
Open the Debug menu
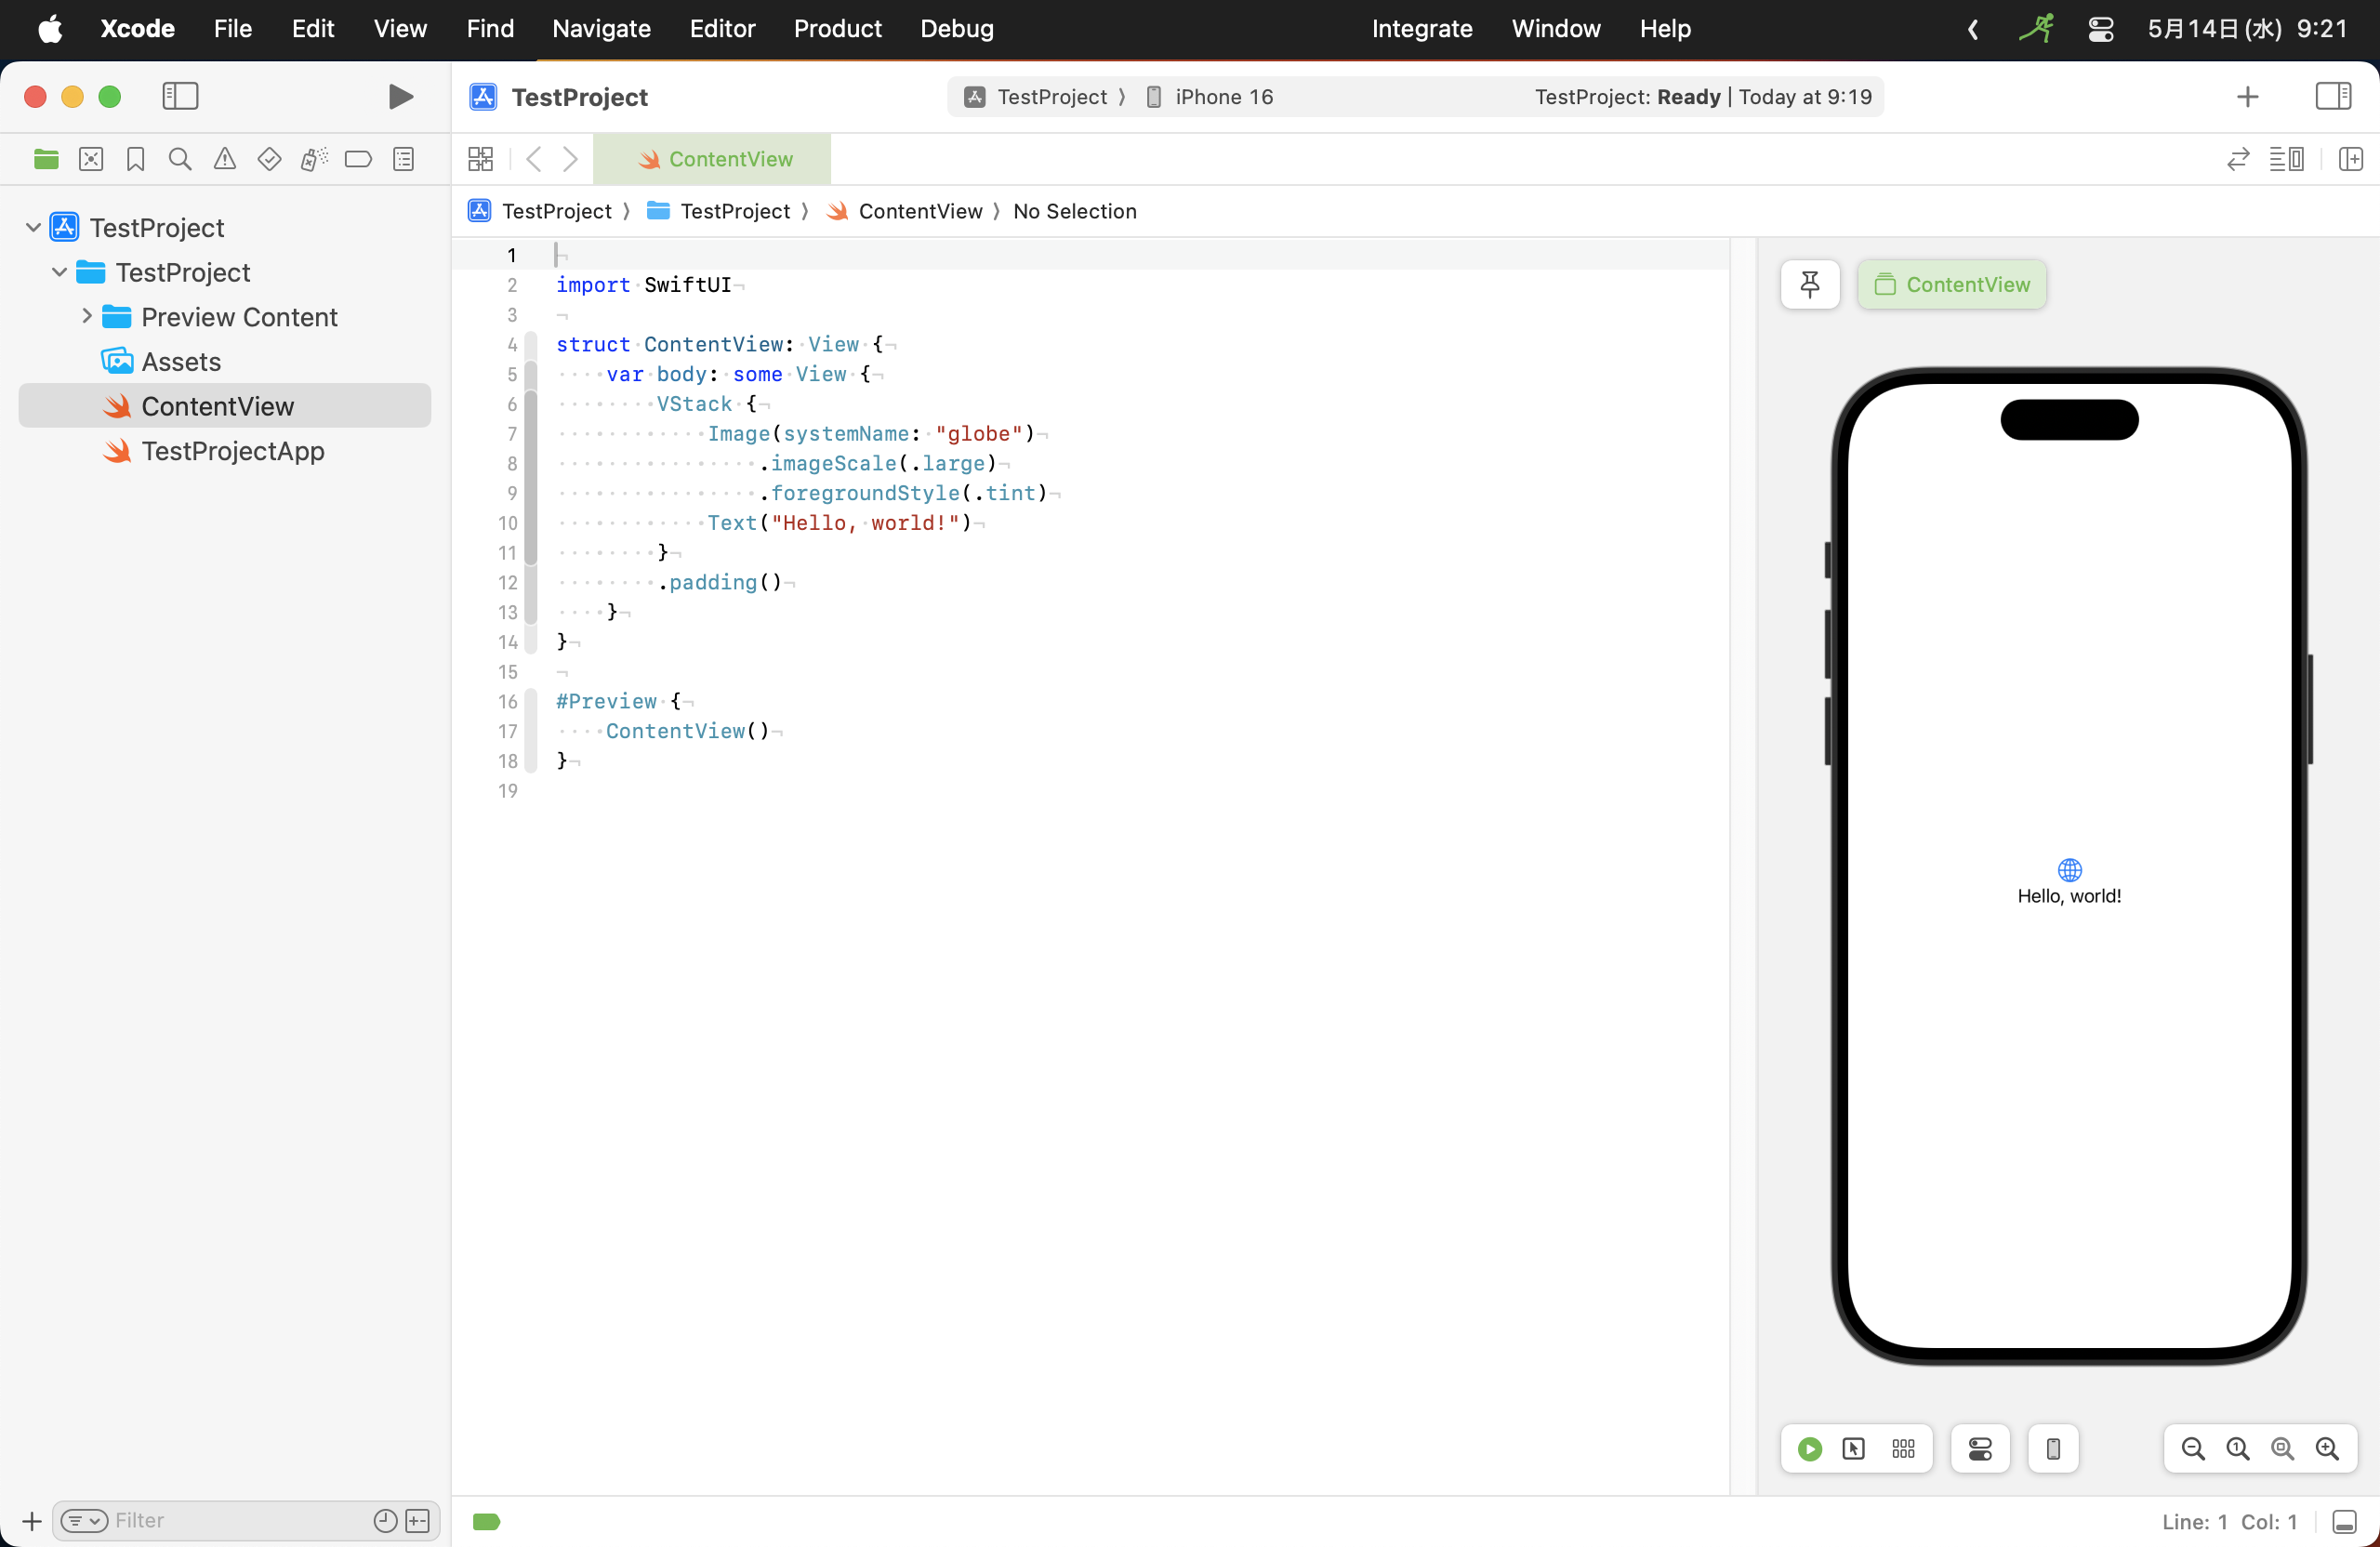(955, 29)
